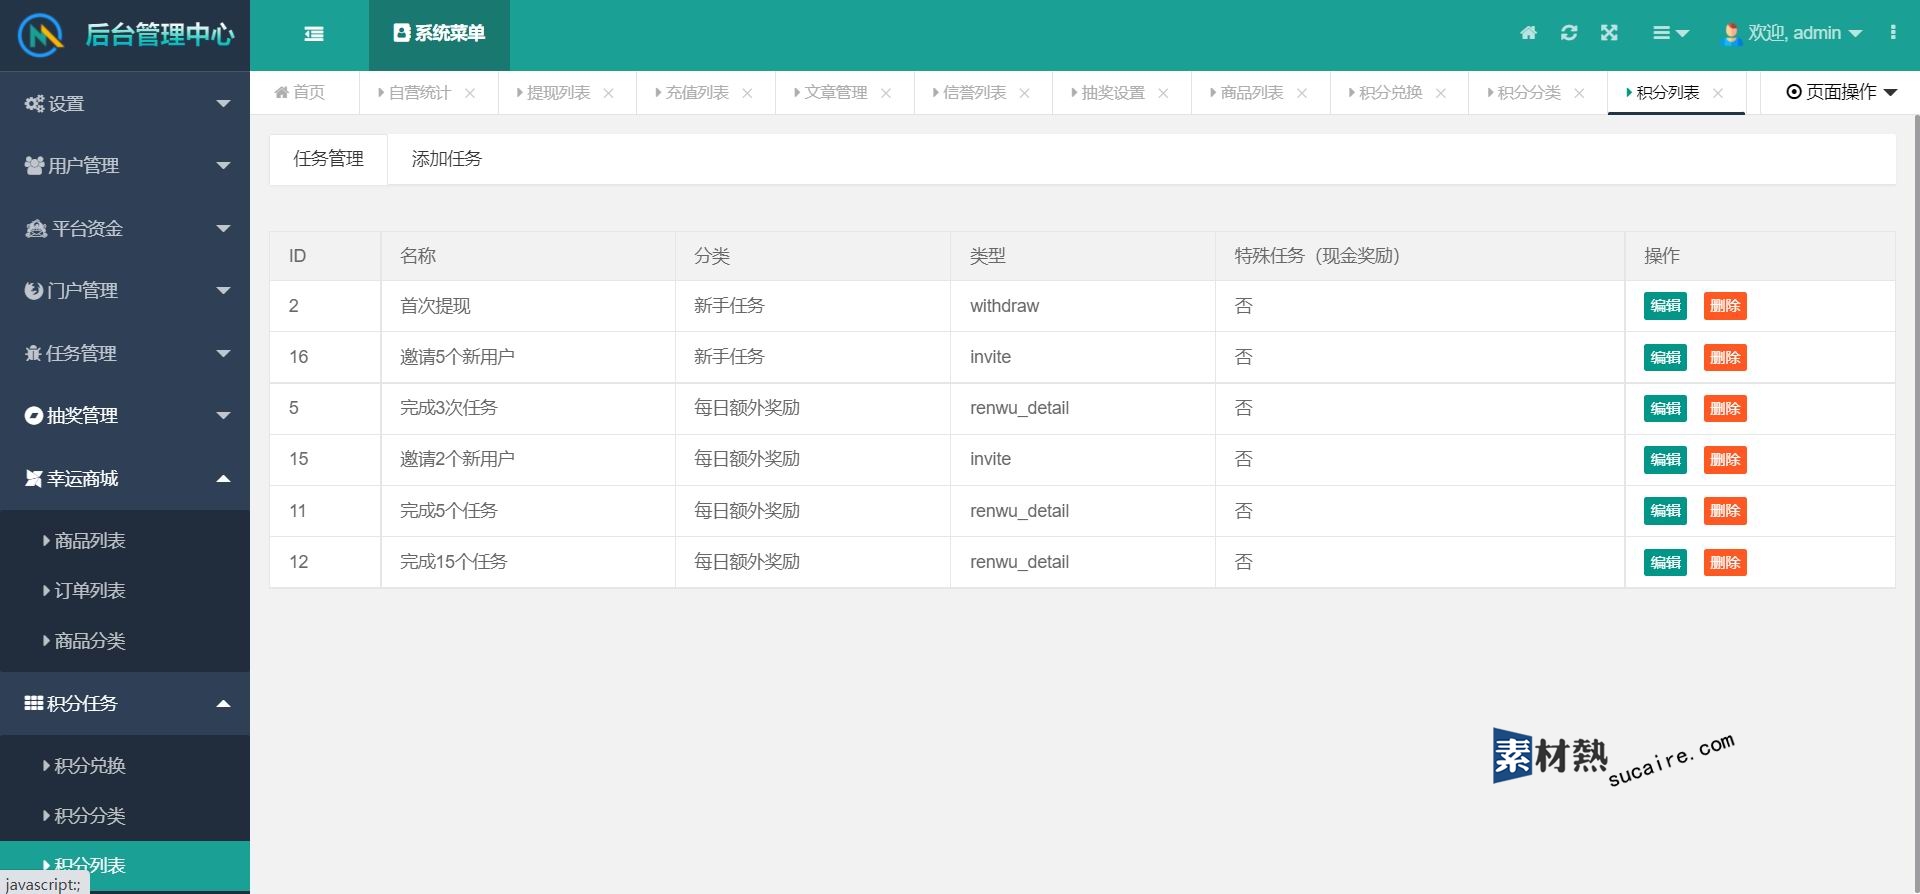Screen dimensions: 1920x894
Task: Collapse the 幸运商城 sidebar menu
Action: point(125,479)
